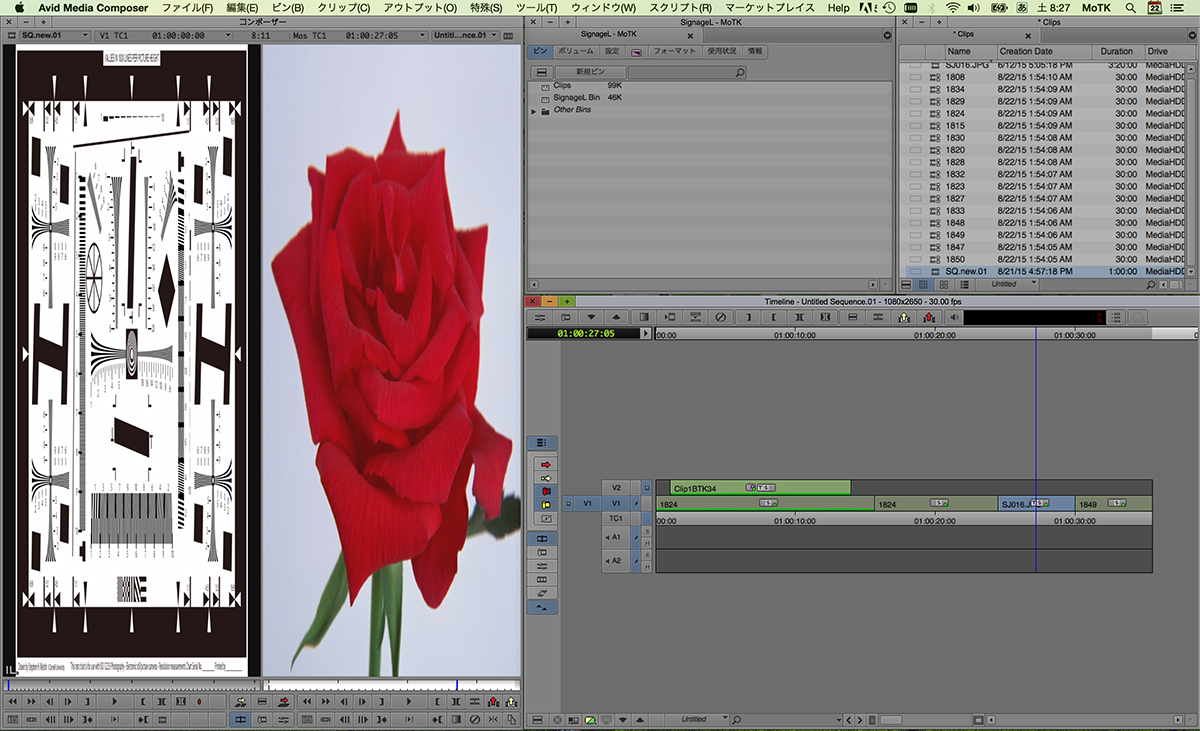Viewport: 1200px width, 731px height.
Task: Switch to the 設定 tab
Action: [x=612, y=50]
